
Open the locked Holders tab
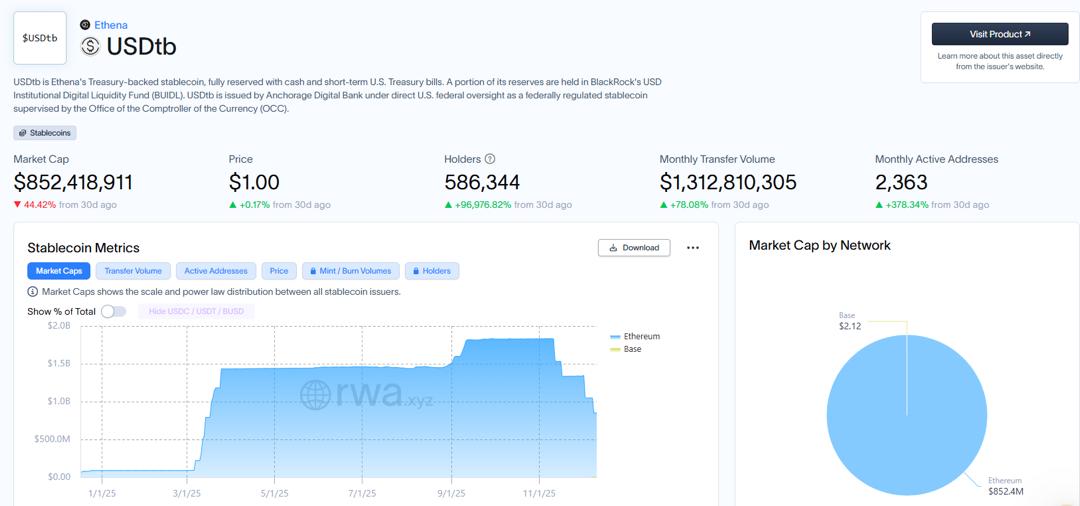click(432, 271)
